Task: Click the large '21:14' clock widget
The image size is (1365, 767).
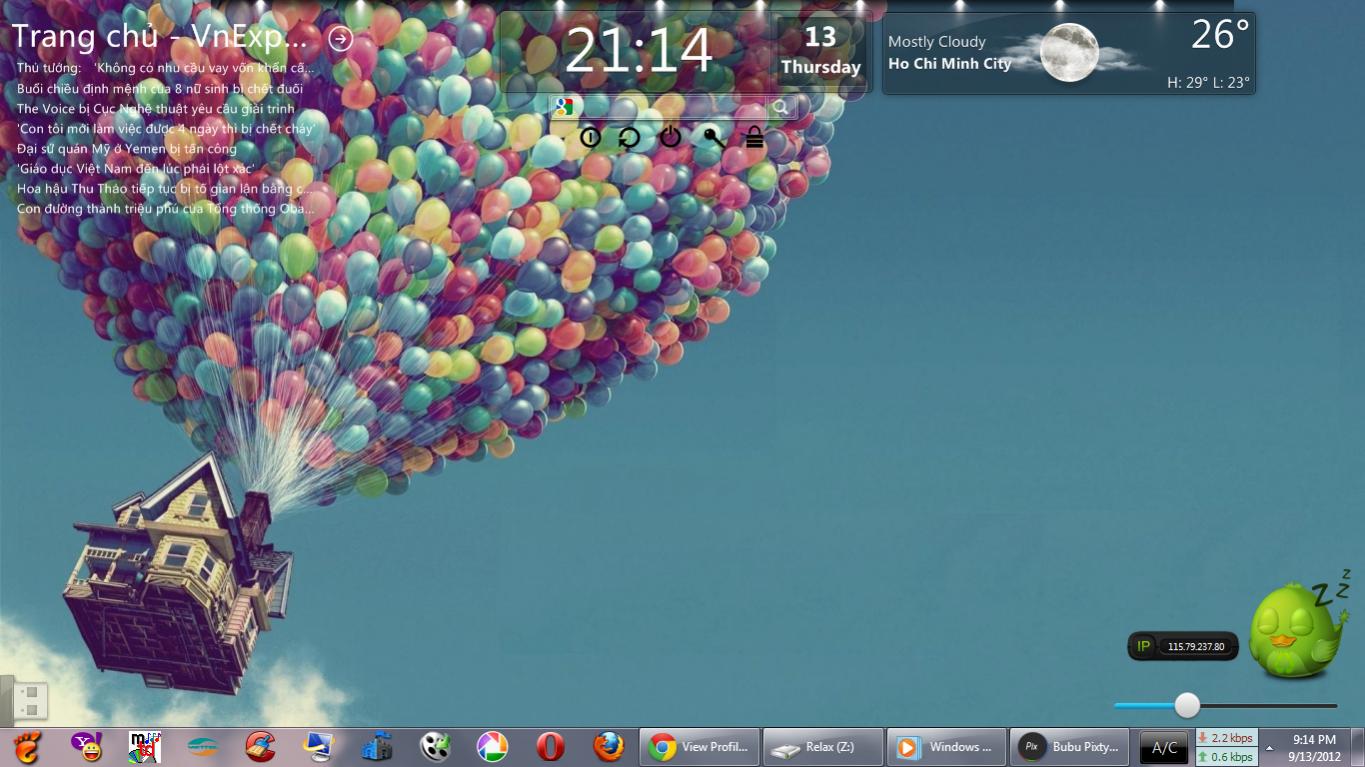Action: tap(638, 50)
